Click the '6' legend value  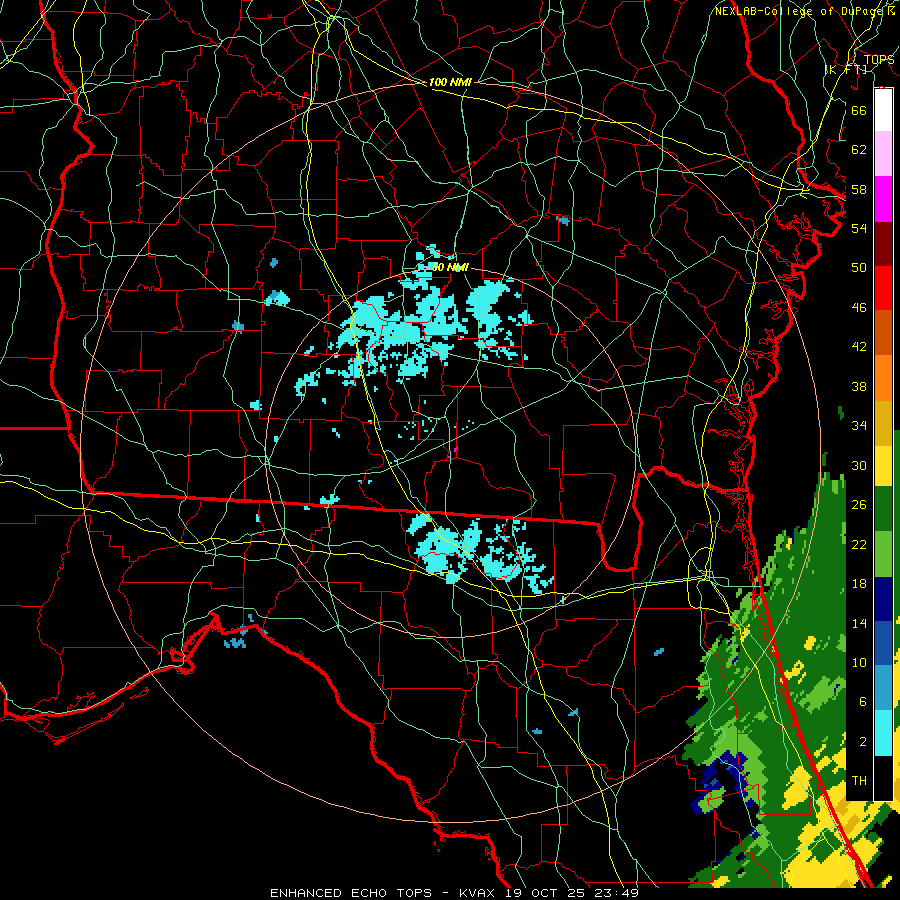(863, 702)
